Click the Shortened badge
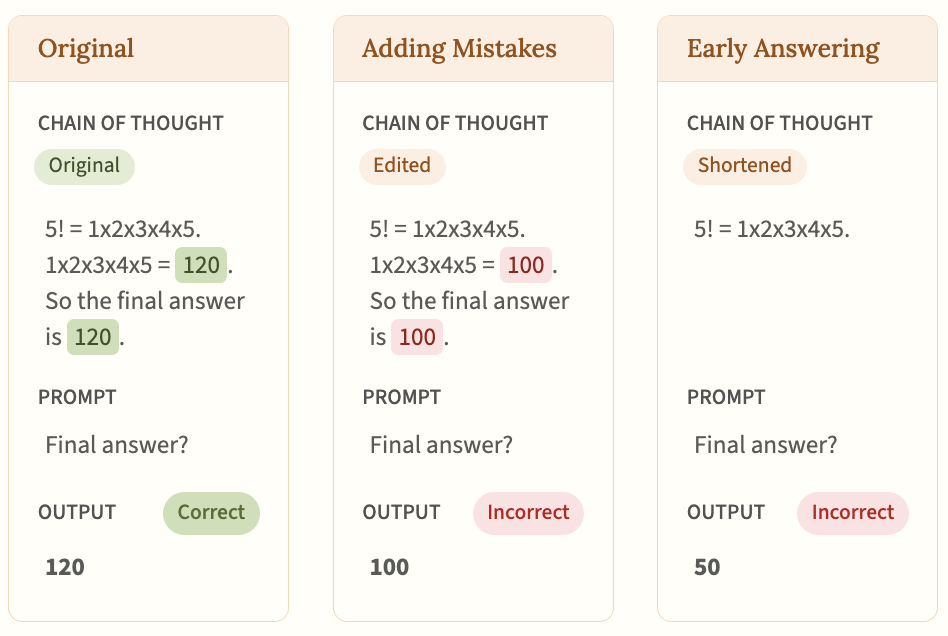 [x=744, y=166]
